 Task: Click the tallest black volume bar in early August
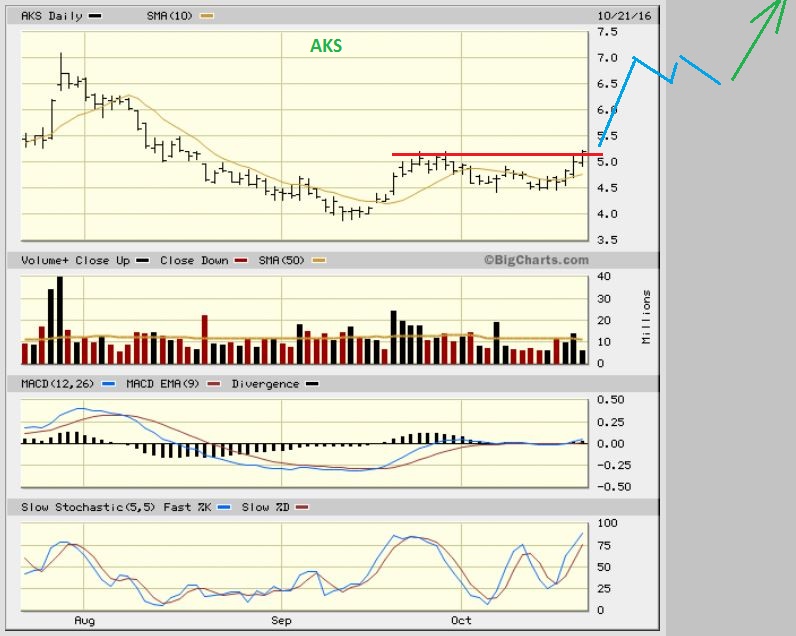click(x=60, y=320)
